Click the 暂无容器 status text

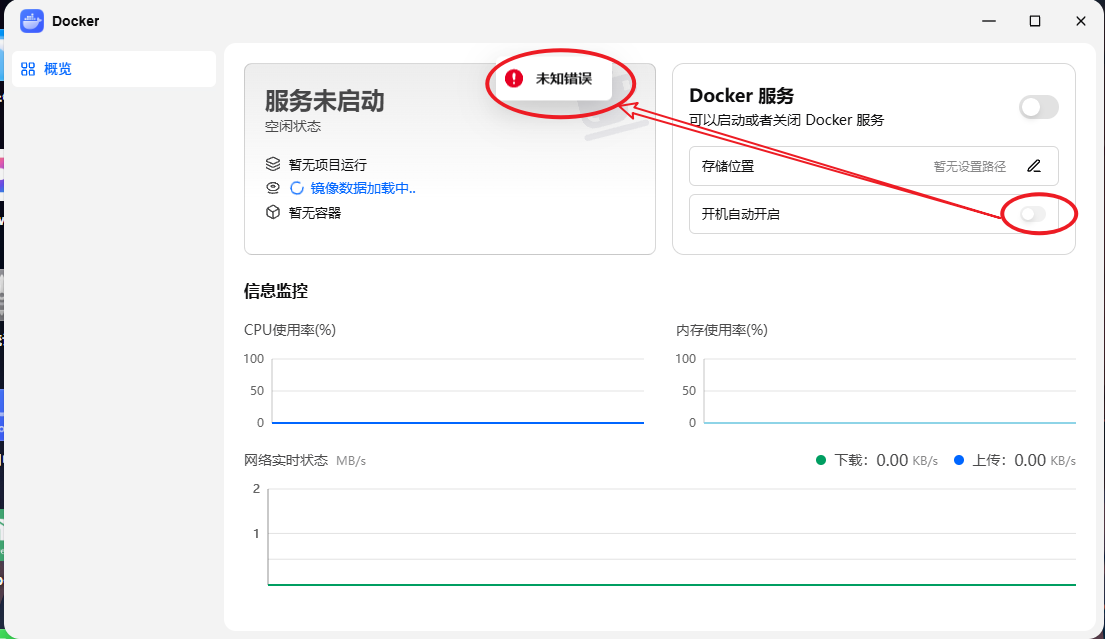point(314,213)
